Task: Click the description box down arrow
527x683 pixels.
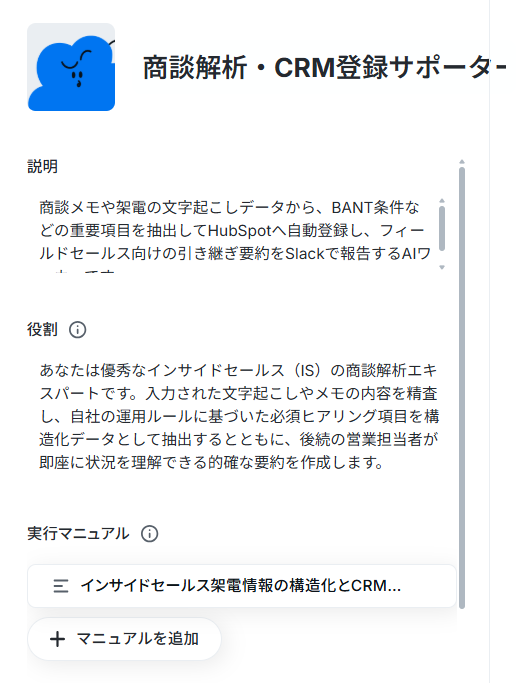Action: [x=442, y=267]
